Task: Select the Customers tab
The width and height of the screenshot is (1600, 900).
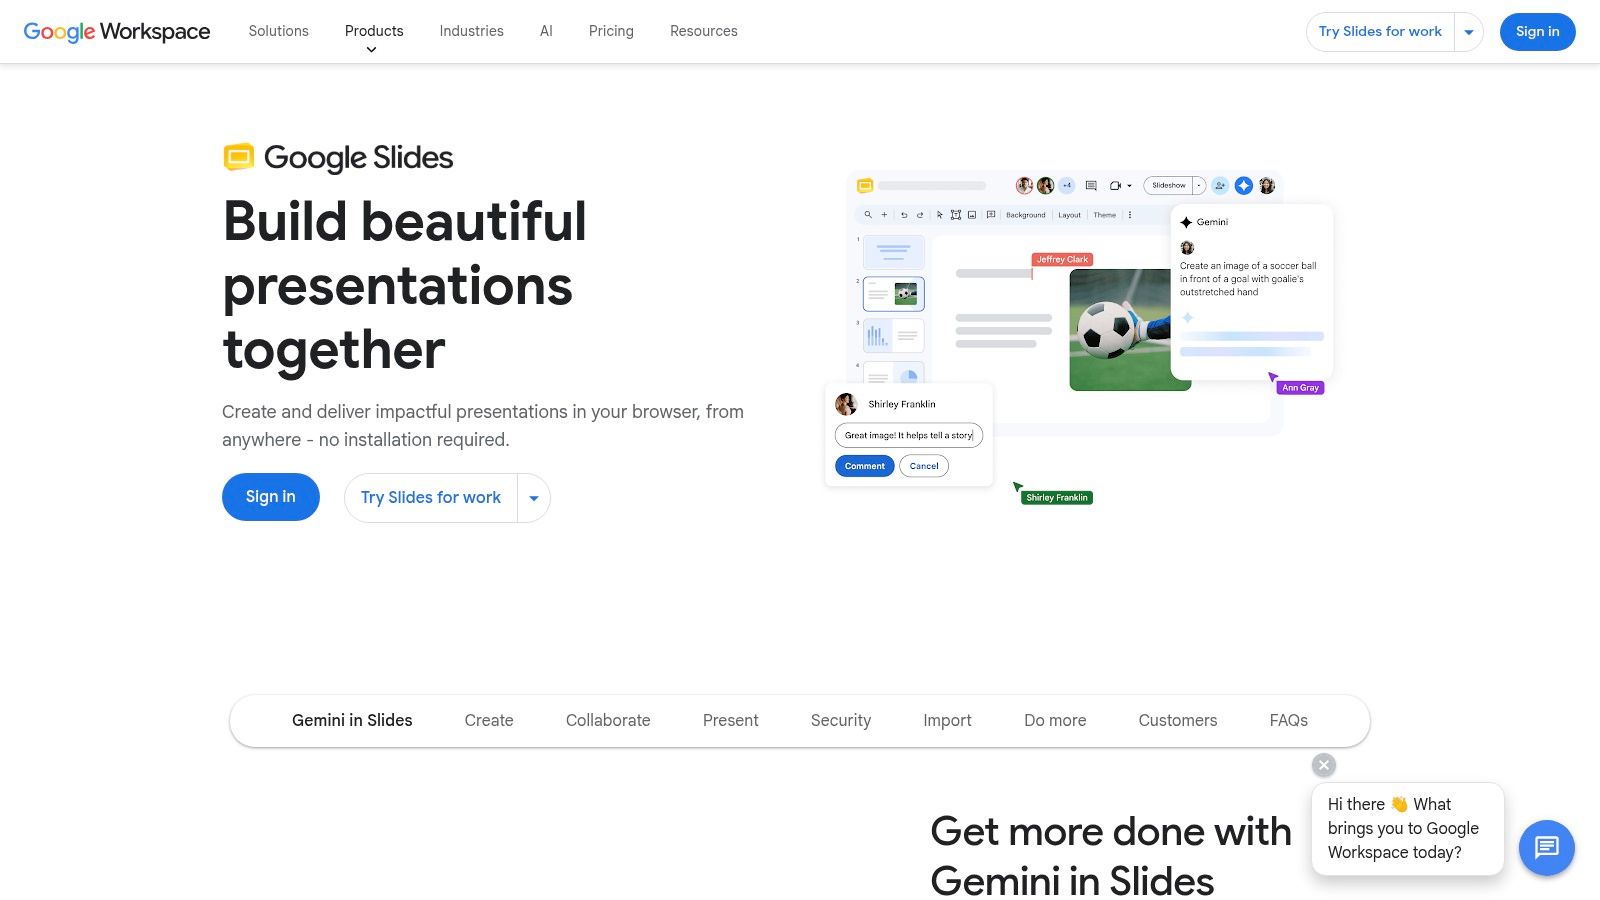Action: point(1178,720)
